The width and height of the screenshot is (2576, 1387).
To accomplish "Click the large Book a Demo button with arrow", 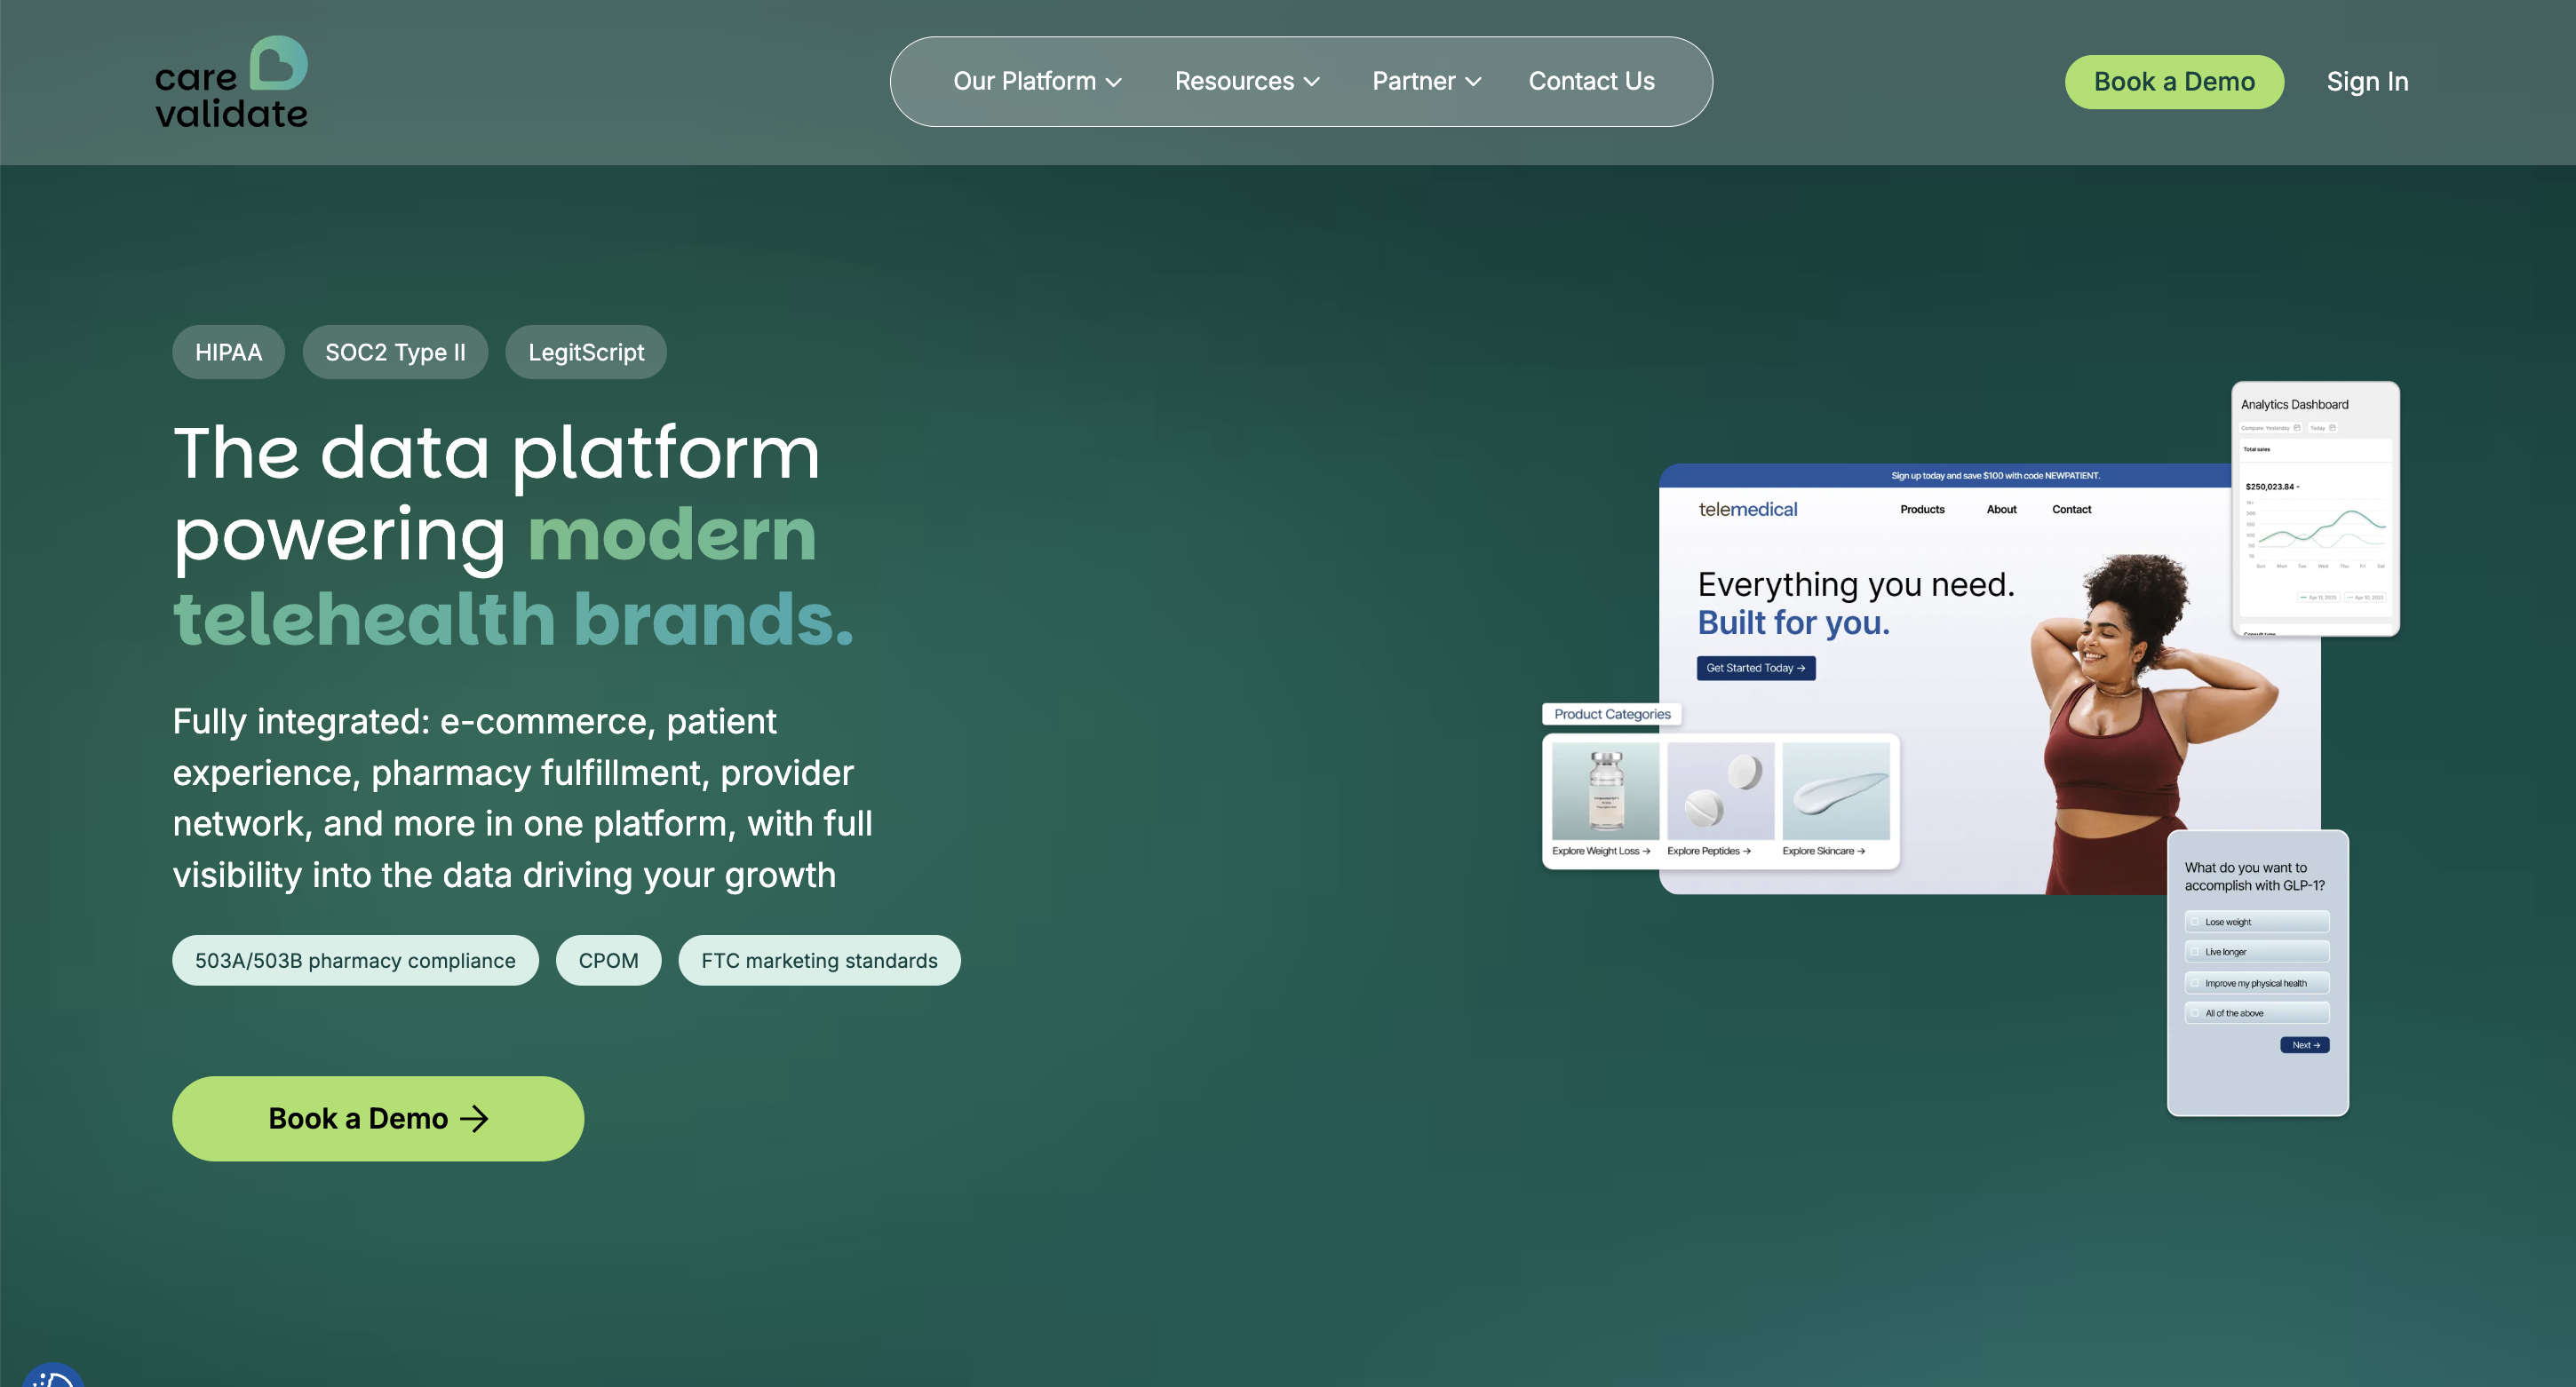I will point(378,1118).
